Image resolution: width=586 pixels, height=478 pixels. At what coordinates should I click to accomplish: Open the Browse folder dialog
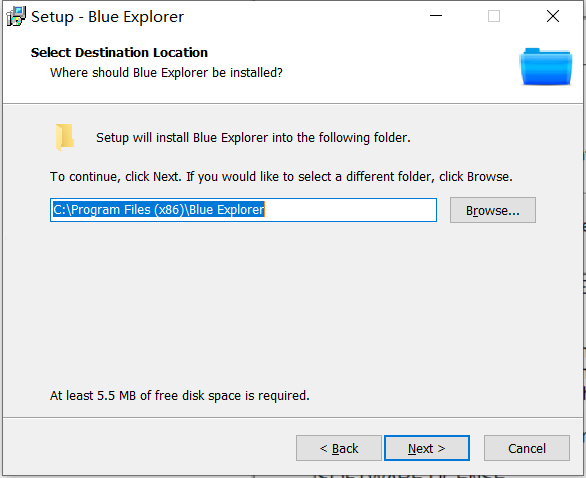493,210
